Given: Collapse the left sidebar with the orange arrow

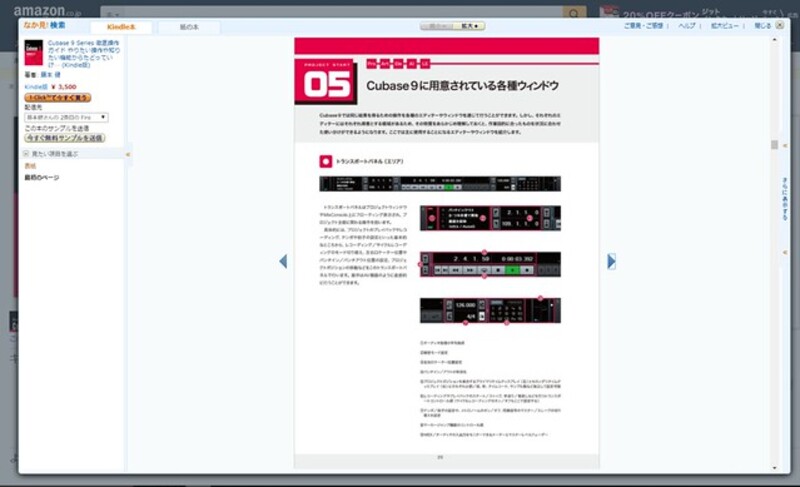Looking at the screenshot, I should [128, 154].
